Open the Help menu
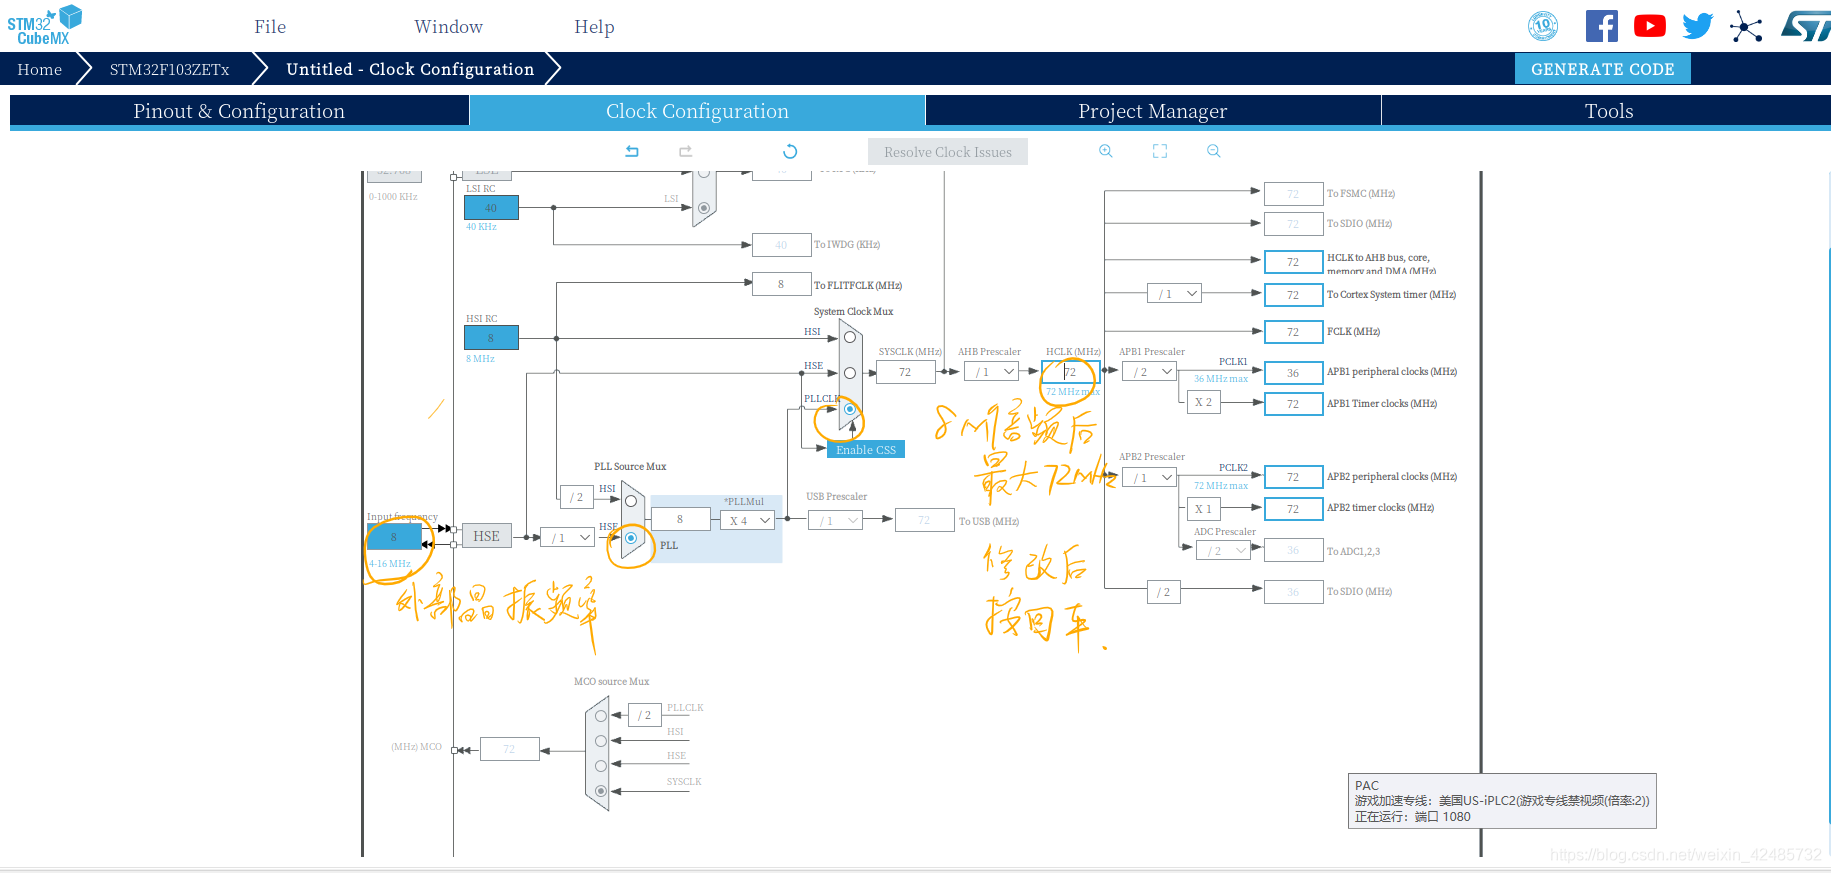Screen dimensions: 1831x873 click(594, 27)
